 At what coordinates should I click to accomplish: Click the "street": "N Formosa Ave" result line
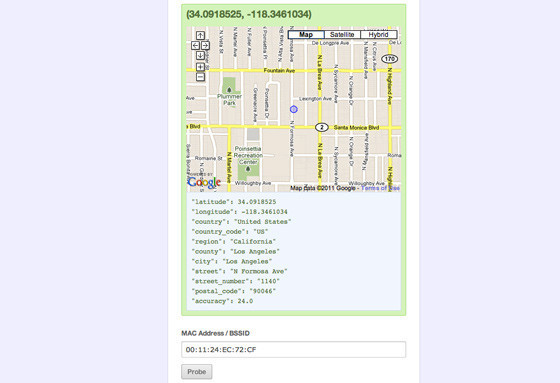[239, 271]
